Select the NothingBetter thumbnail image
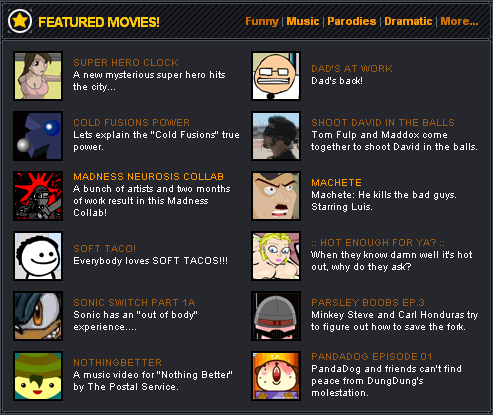This screenshot has height=415, width=493. click(x=38, y=376)
